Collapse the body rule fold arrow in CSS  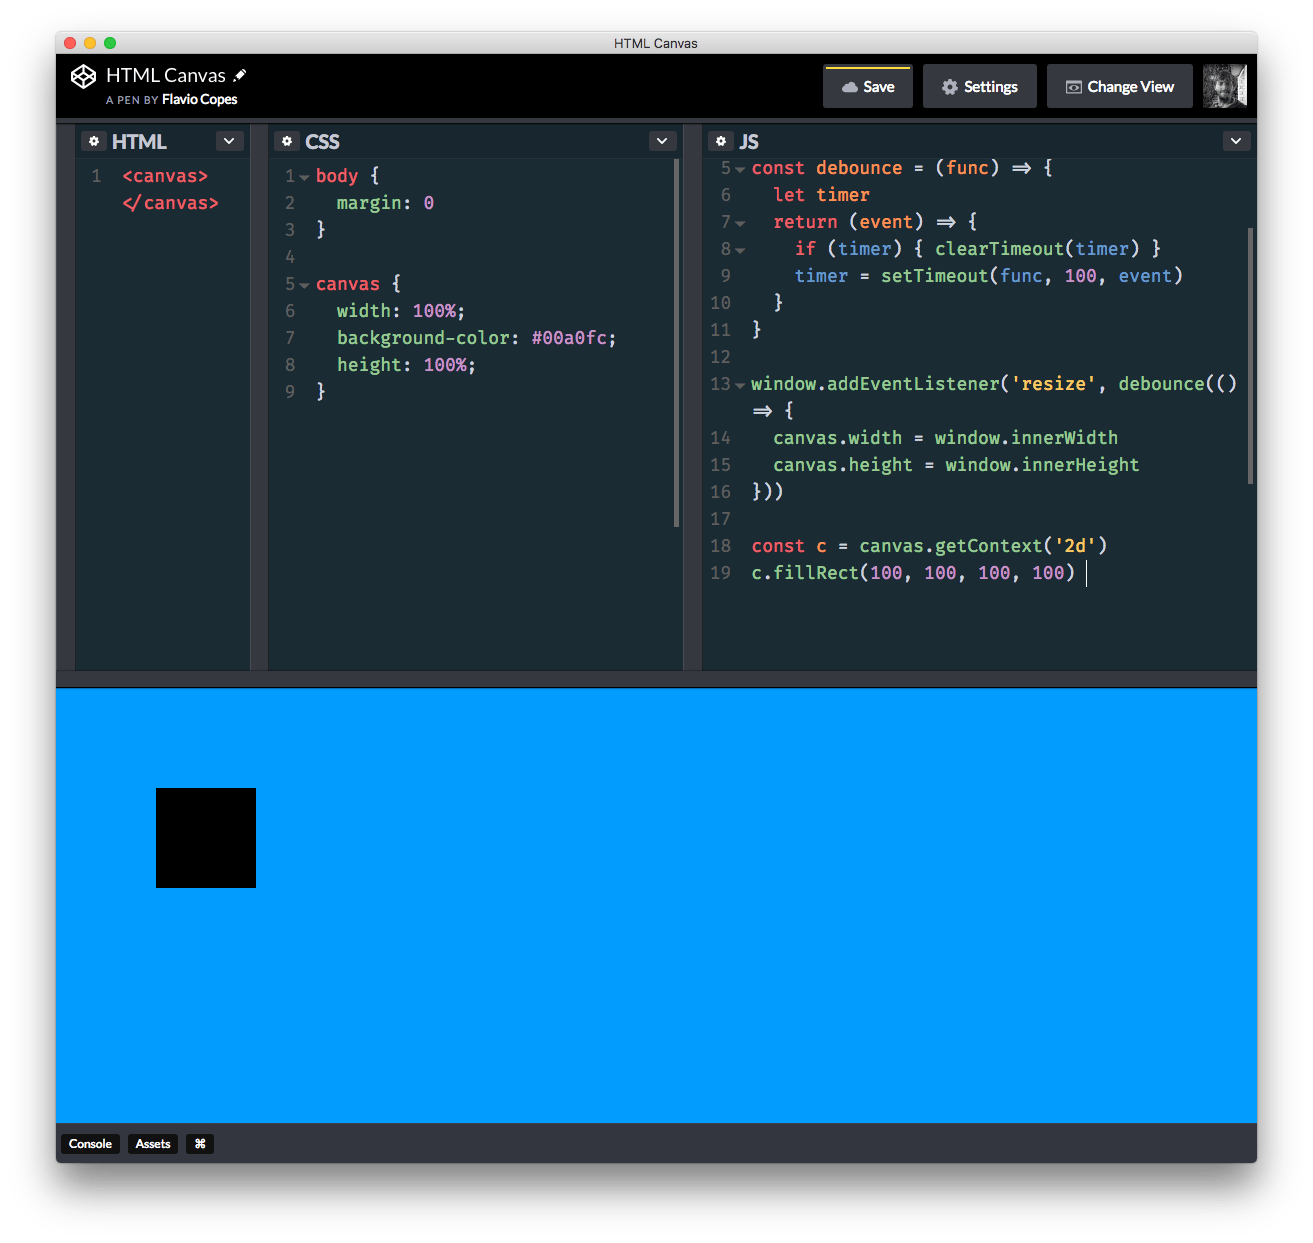tap(304, 177)
